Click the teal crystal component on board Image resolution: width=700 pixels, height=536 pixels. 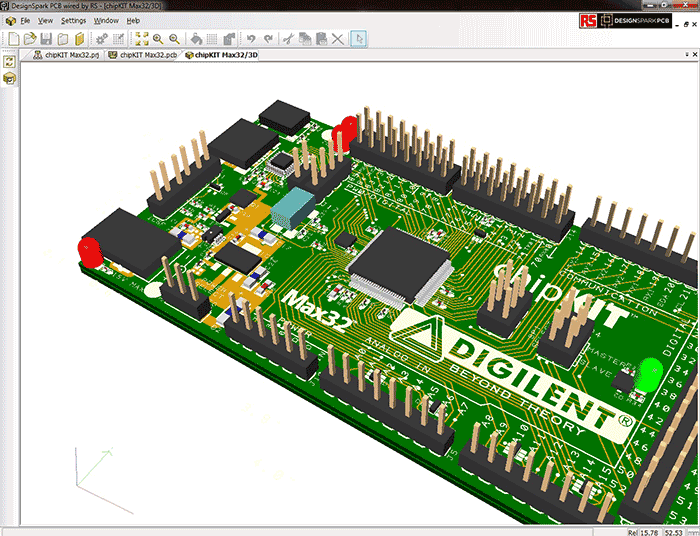point(293,208)
